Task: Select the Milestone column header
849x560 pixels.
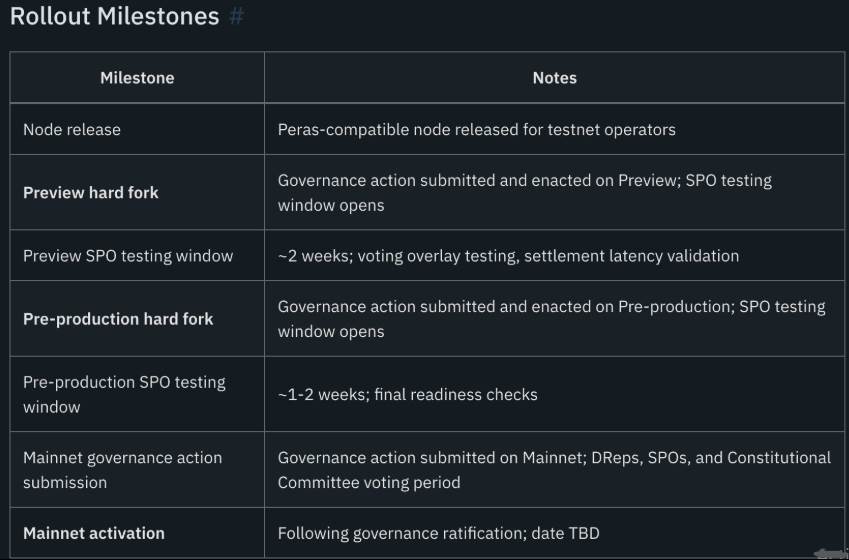Action: (137, 78)
